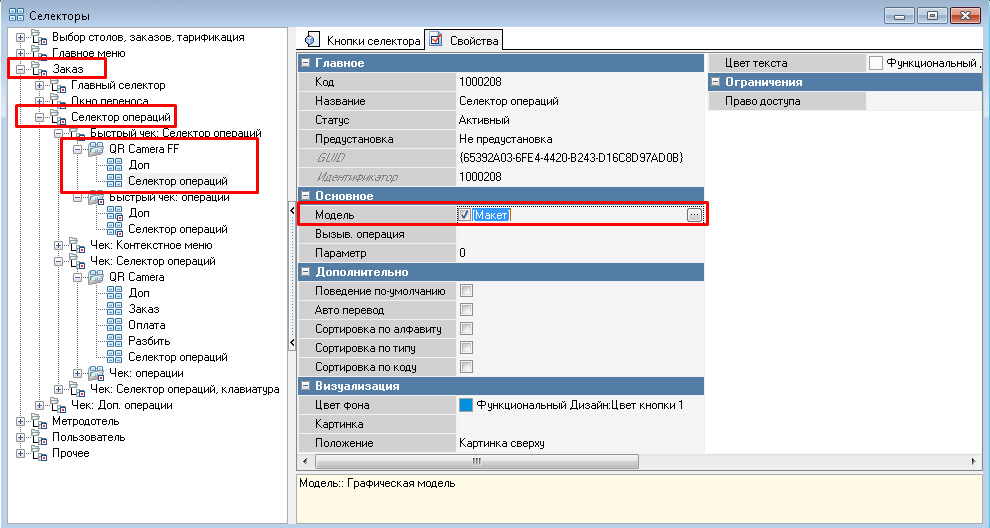Collapse the Визуализация section header
Viewport: 990px width, 528px height.
click(306, 386)
